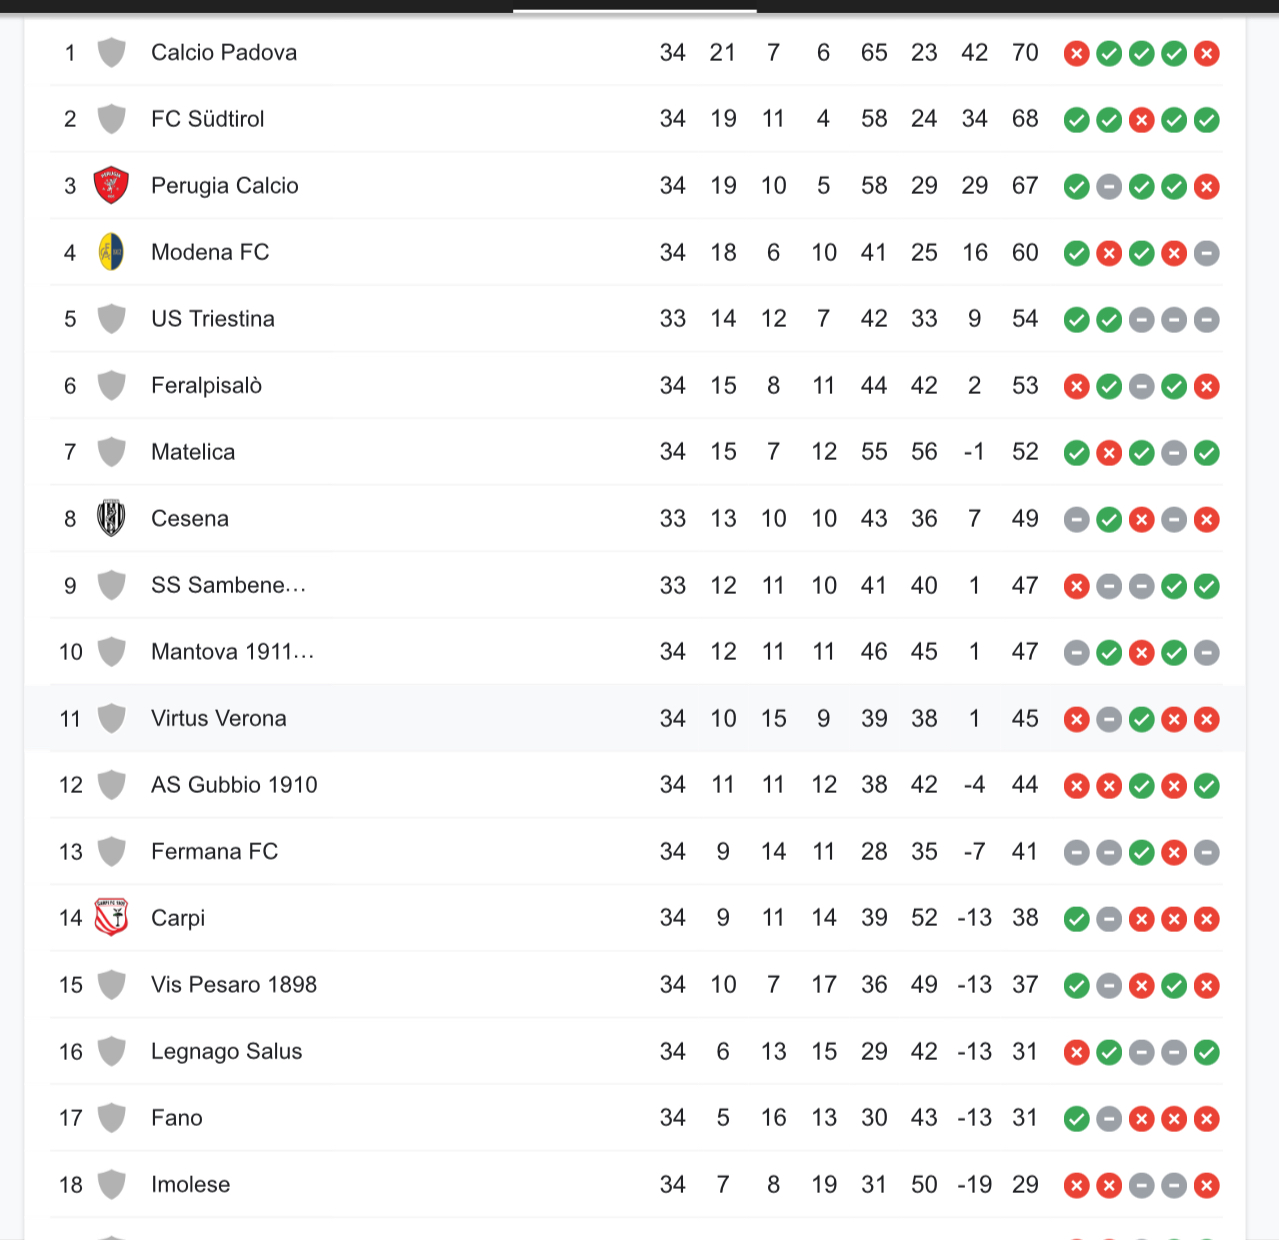Open the AS Gubbio 1910 team page

click(x=234, y=785)
